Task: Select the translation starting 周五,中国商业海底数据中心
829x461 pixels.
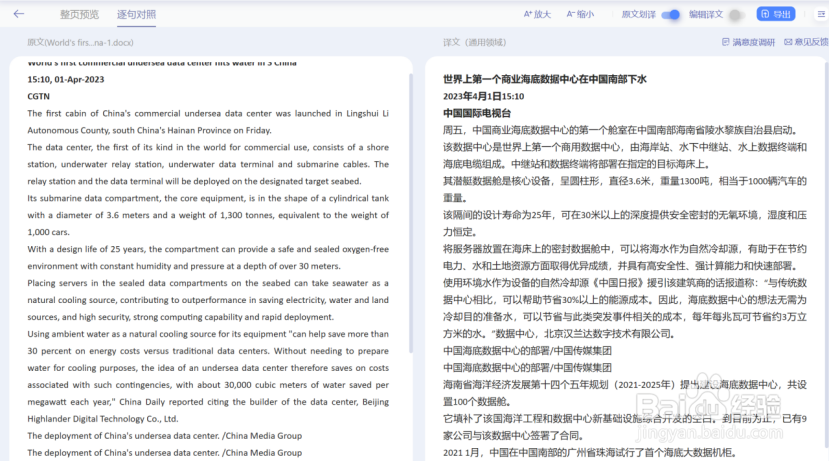Action: (x=620, y=130)
